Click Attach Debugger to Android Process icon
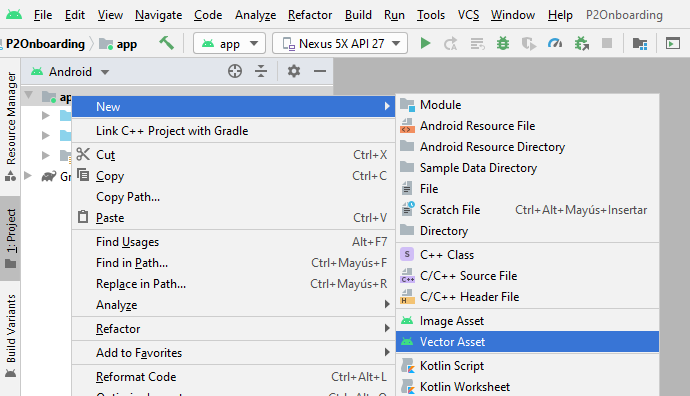The height and width of the screenshot is (396, 690). [581, 44]
